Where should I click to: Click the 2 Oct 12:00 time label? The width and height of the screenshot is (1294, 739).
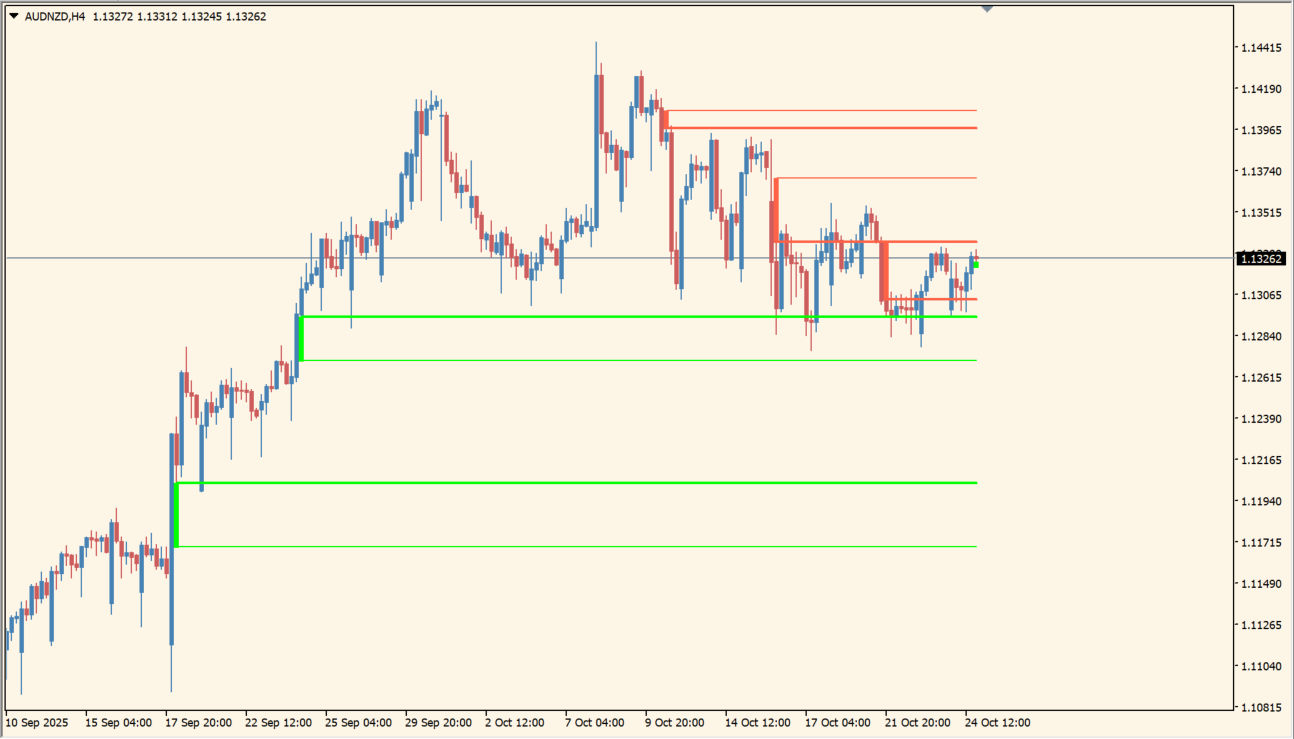point(515,722)
